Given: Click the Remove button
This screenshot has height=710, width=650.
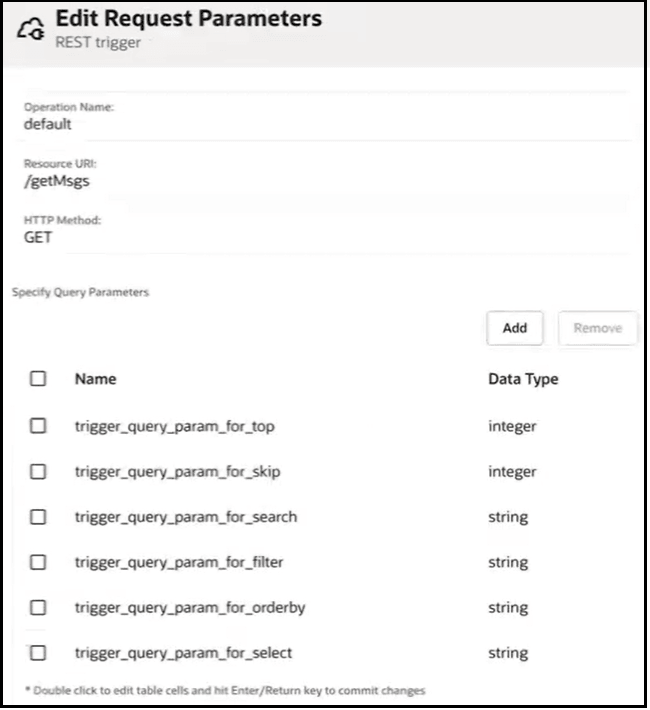Looking at the screenshot, I should 598,328.
